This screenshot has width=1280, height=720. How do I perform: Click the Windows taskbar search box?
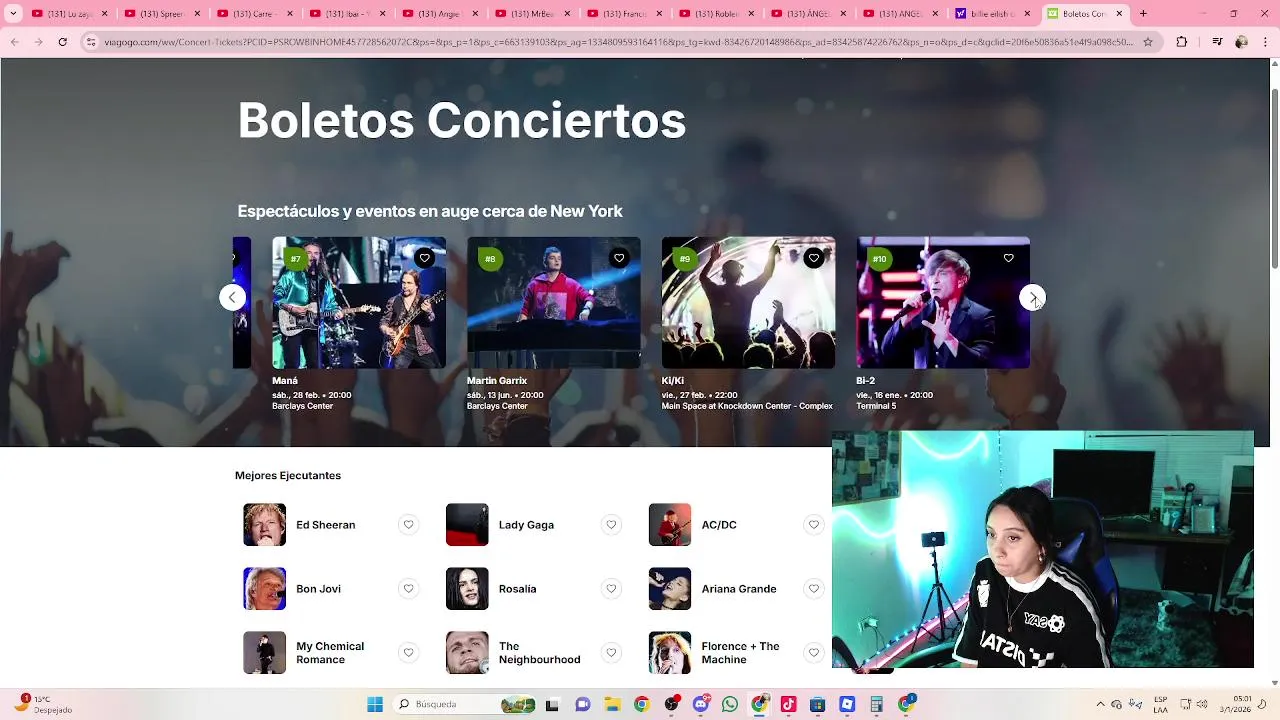pos(465,704)
